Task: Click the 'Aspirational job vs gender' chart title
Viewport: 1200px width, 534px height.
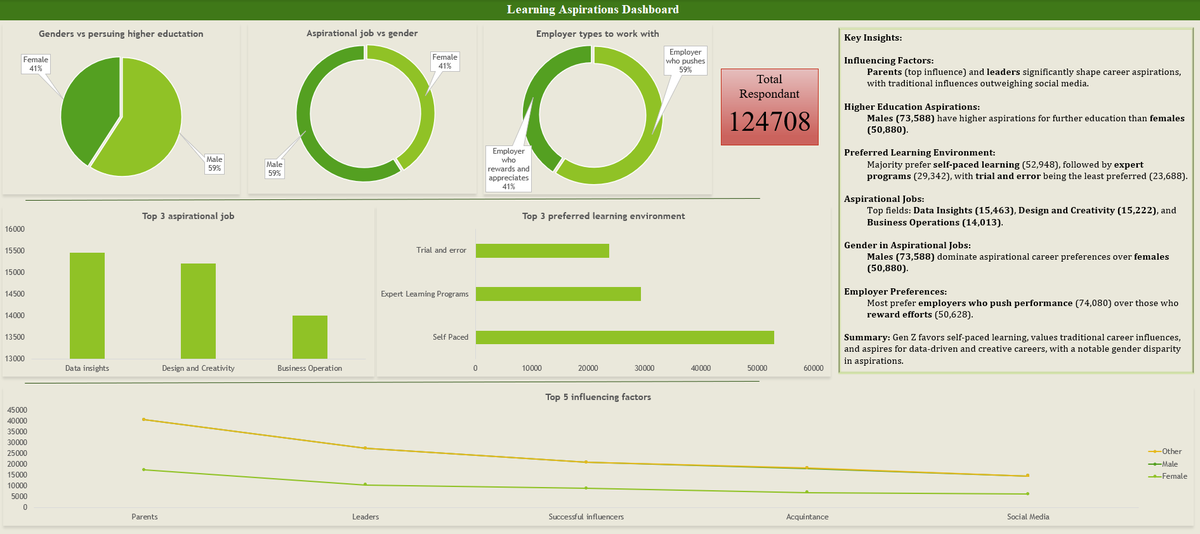Action: pos(361,34)
